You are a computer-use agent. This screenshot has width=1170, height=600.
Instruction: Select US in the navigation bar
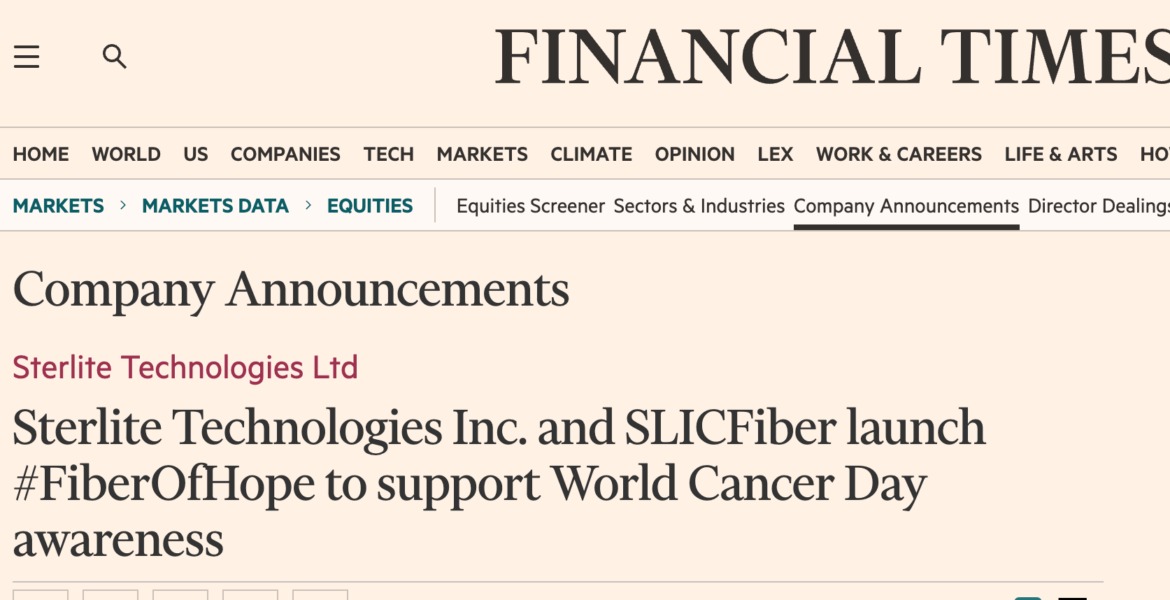click(196, 154)
